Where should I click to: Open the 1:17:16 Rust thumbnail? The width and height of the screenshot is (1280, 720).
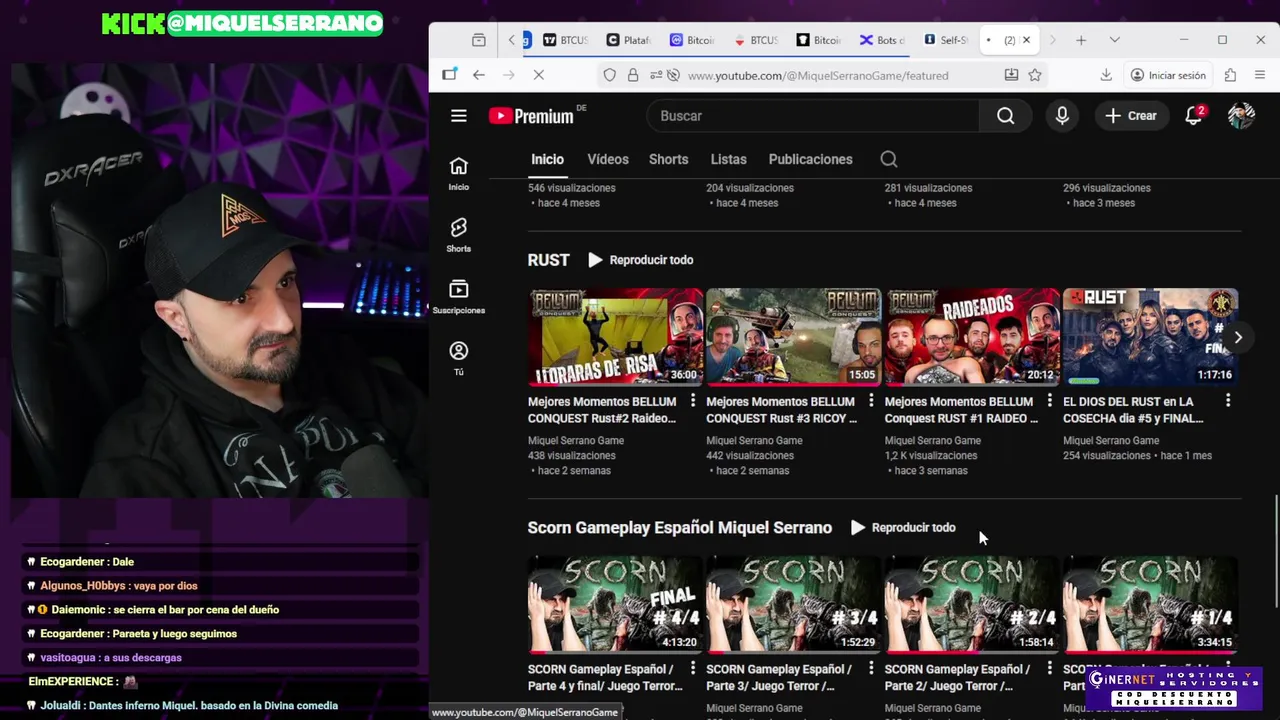(1151, 337)
